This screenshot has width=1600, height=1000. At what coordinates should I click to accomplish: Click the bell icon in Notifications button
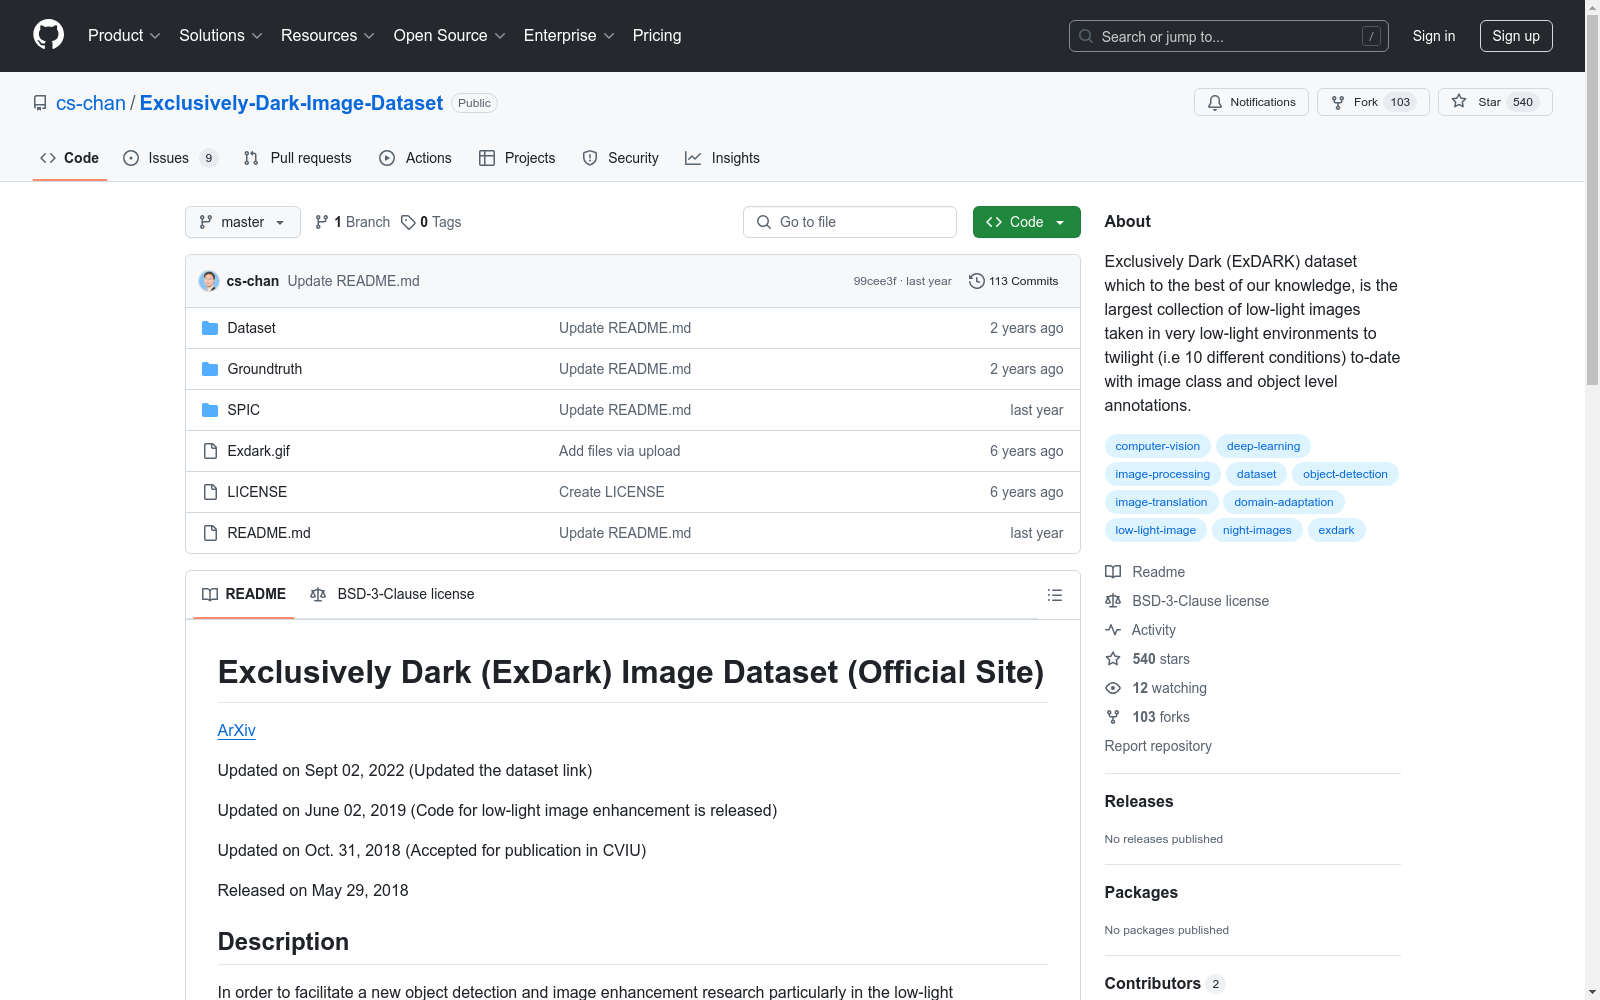click(1215, 102)
